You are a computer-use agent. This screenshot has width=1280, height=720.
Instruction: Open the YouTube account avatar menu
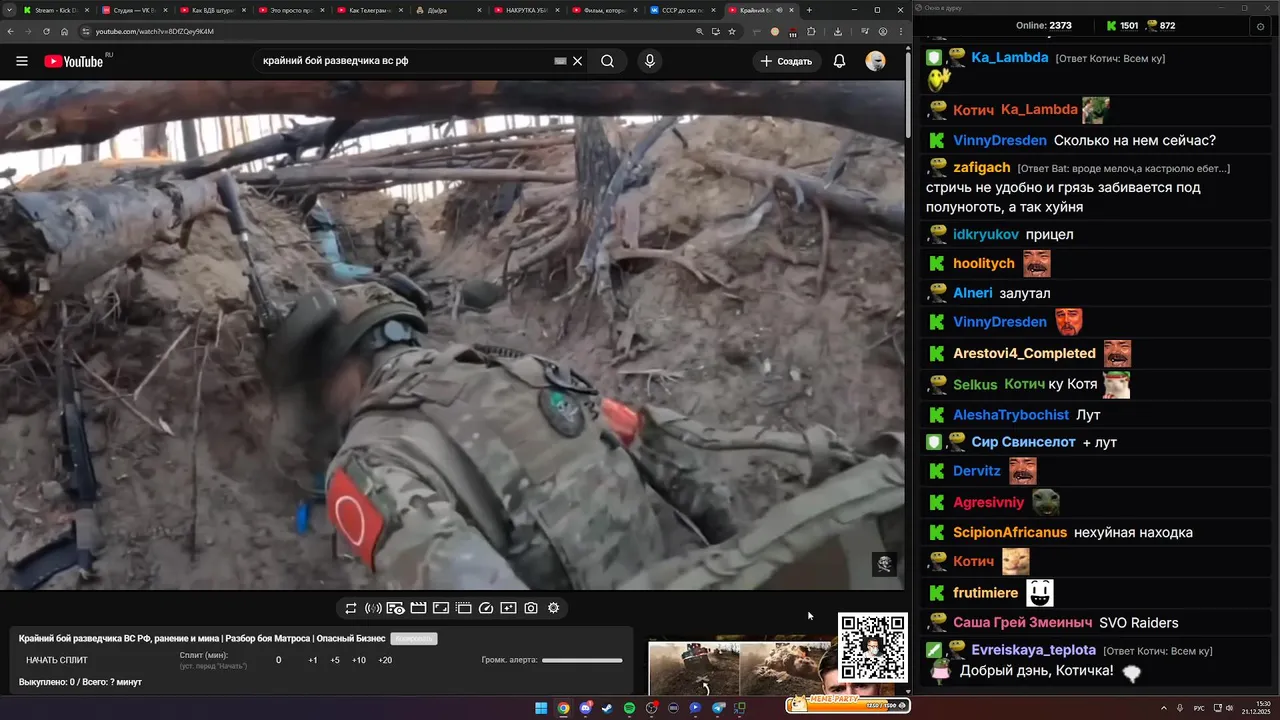[x=876, y=61]
